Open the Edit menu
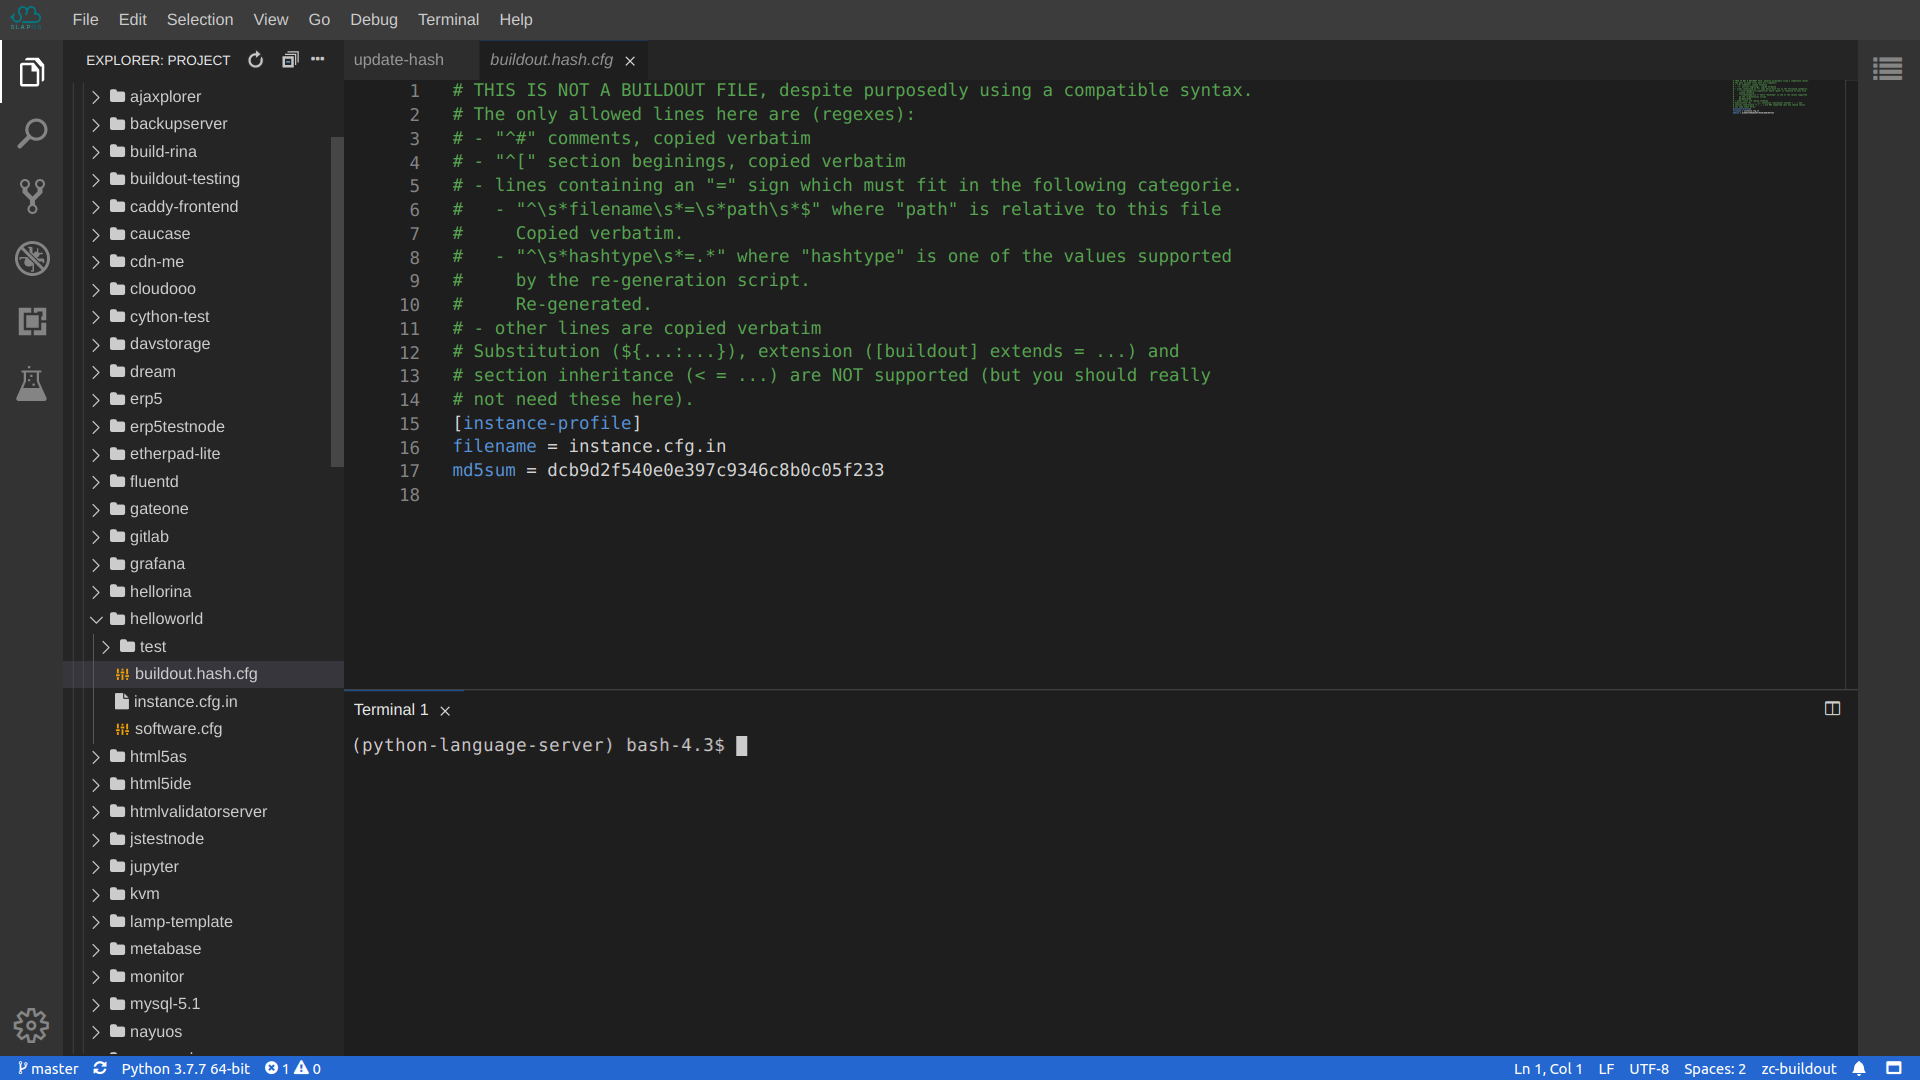Screen dimensions: 1920x1080 [x=132, y=19]
